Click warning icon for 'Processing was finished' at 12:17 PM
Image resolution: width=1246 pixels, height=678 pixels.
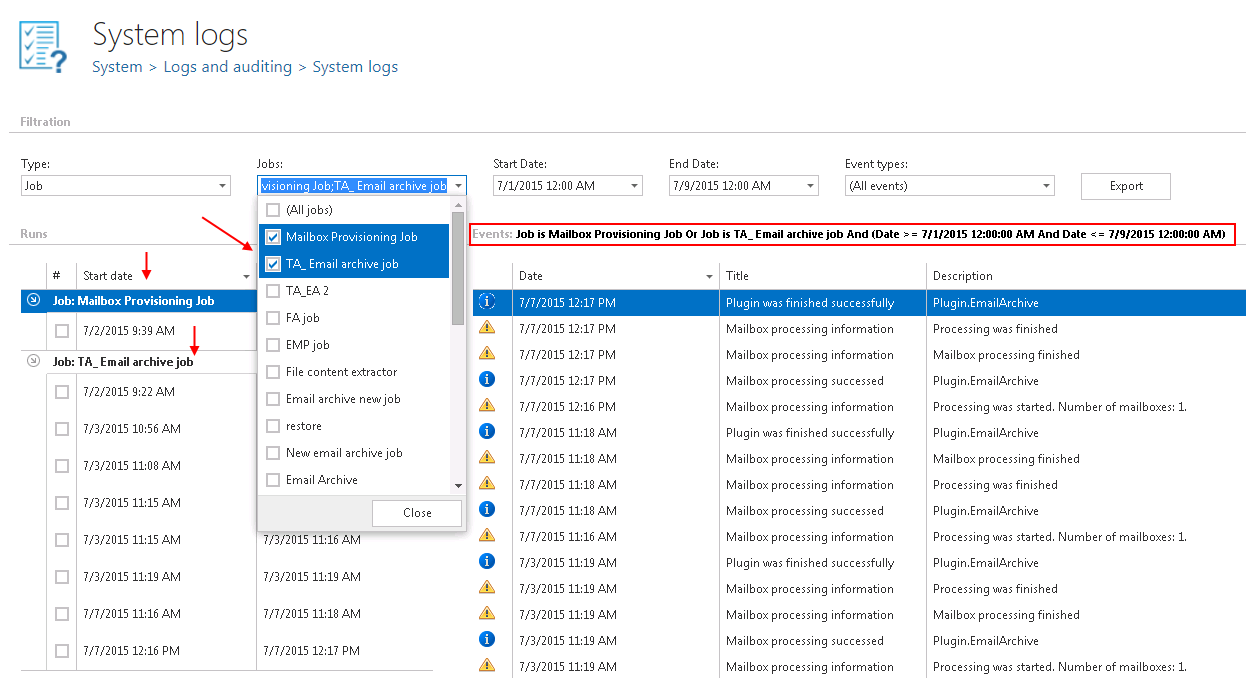[x=487, y=328]
